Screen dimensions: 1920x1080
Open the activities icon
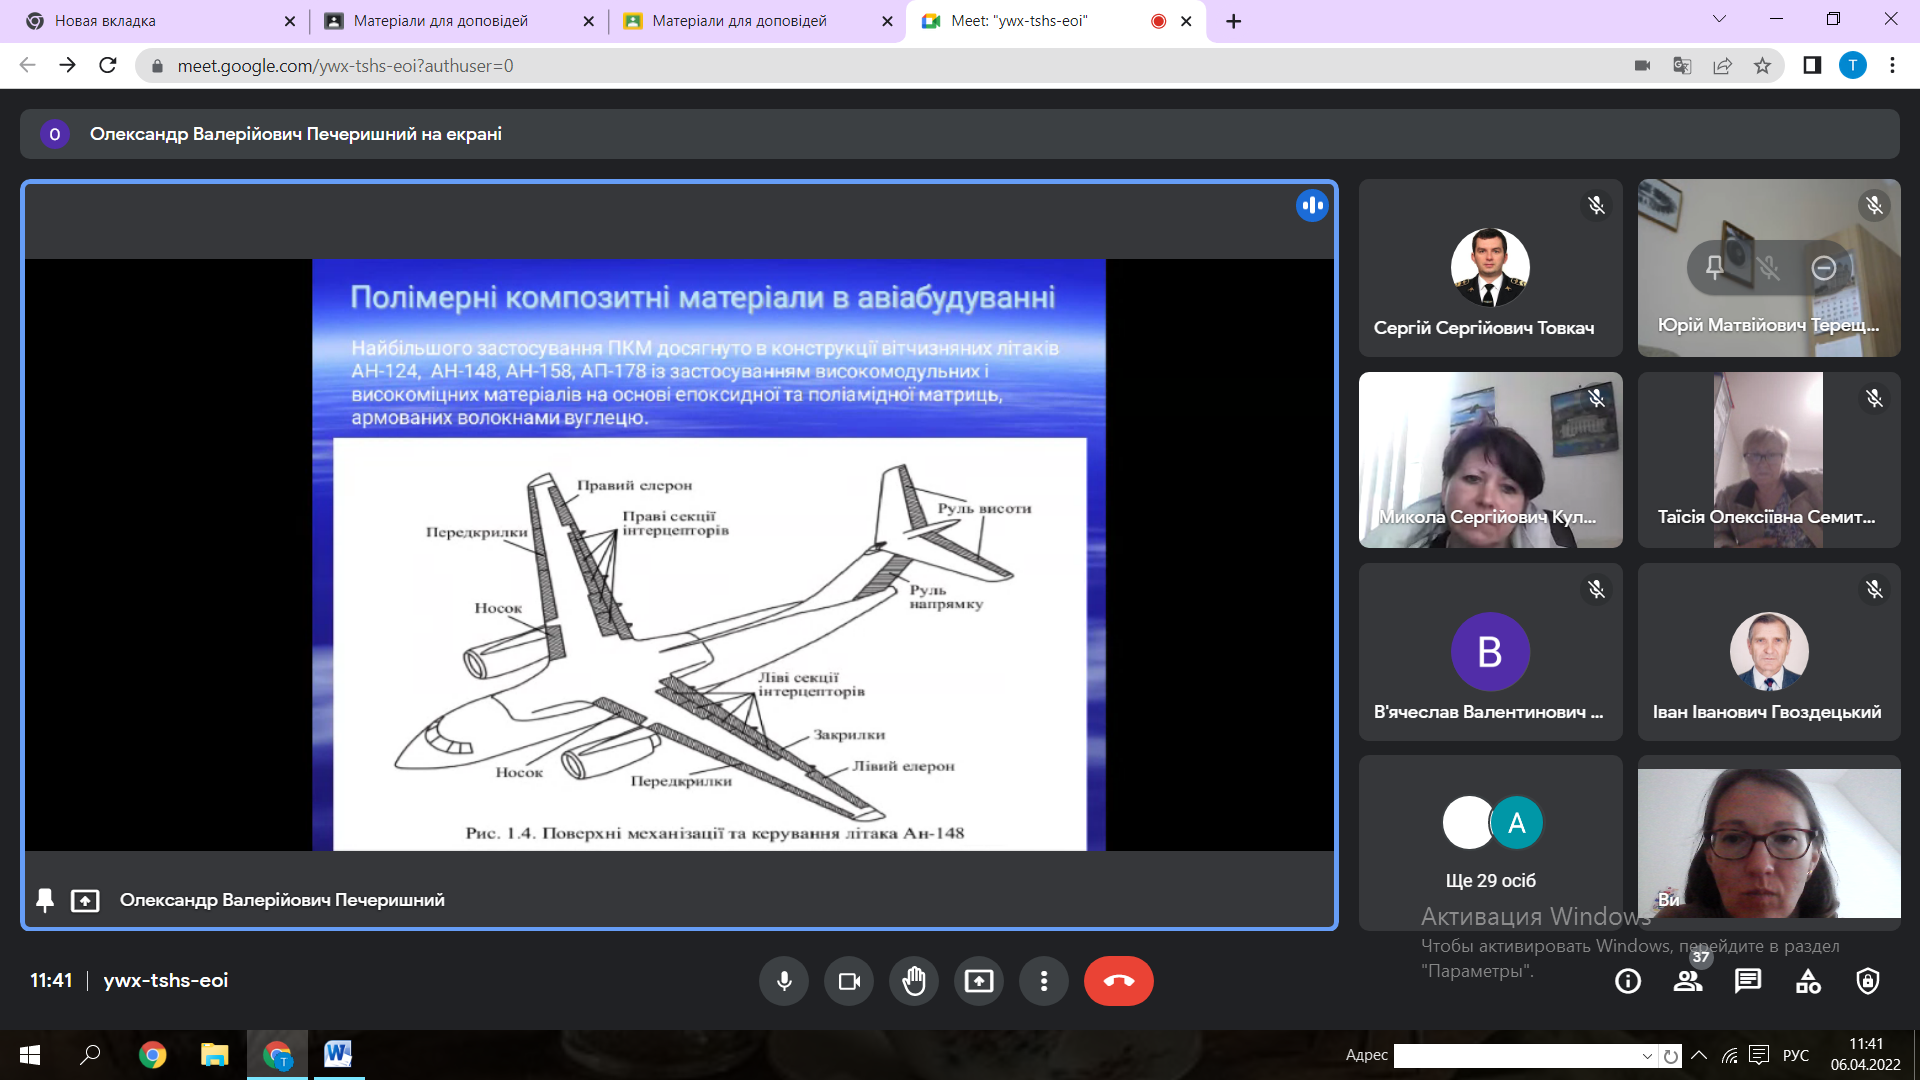(x=1808, y=981)
